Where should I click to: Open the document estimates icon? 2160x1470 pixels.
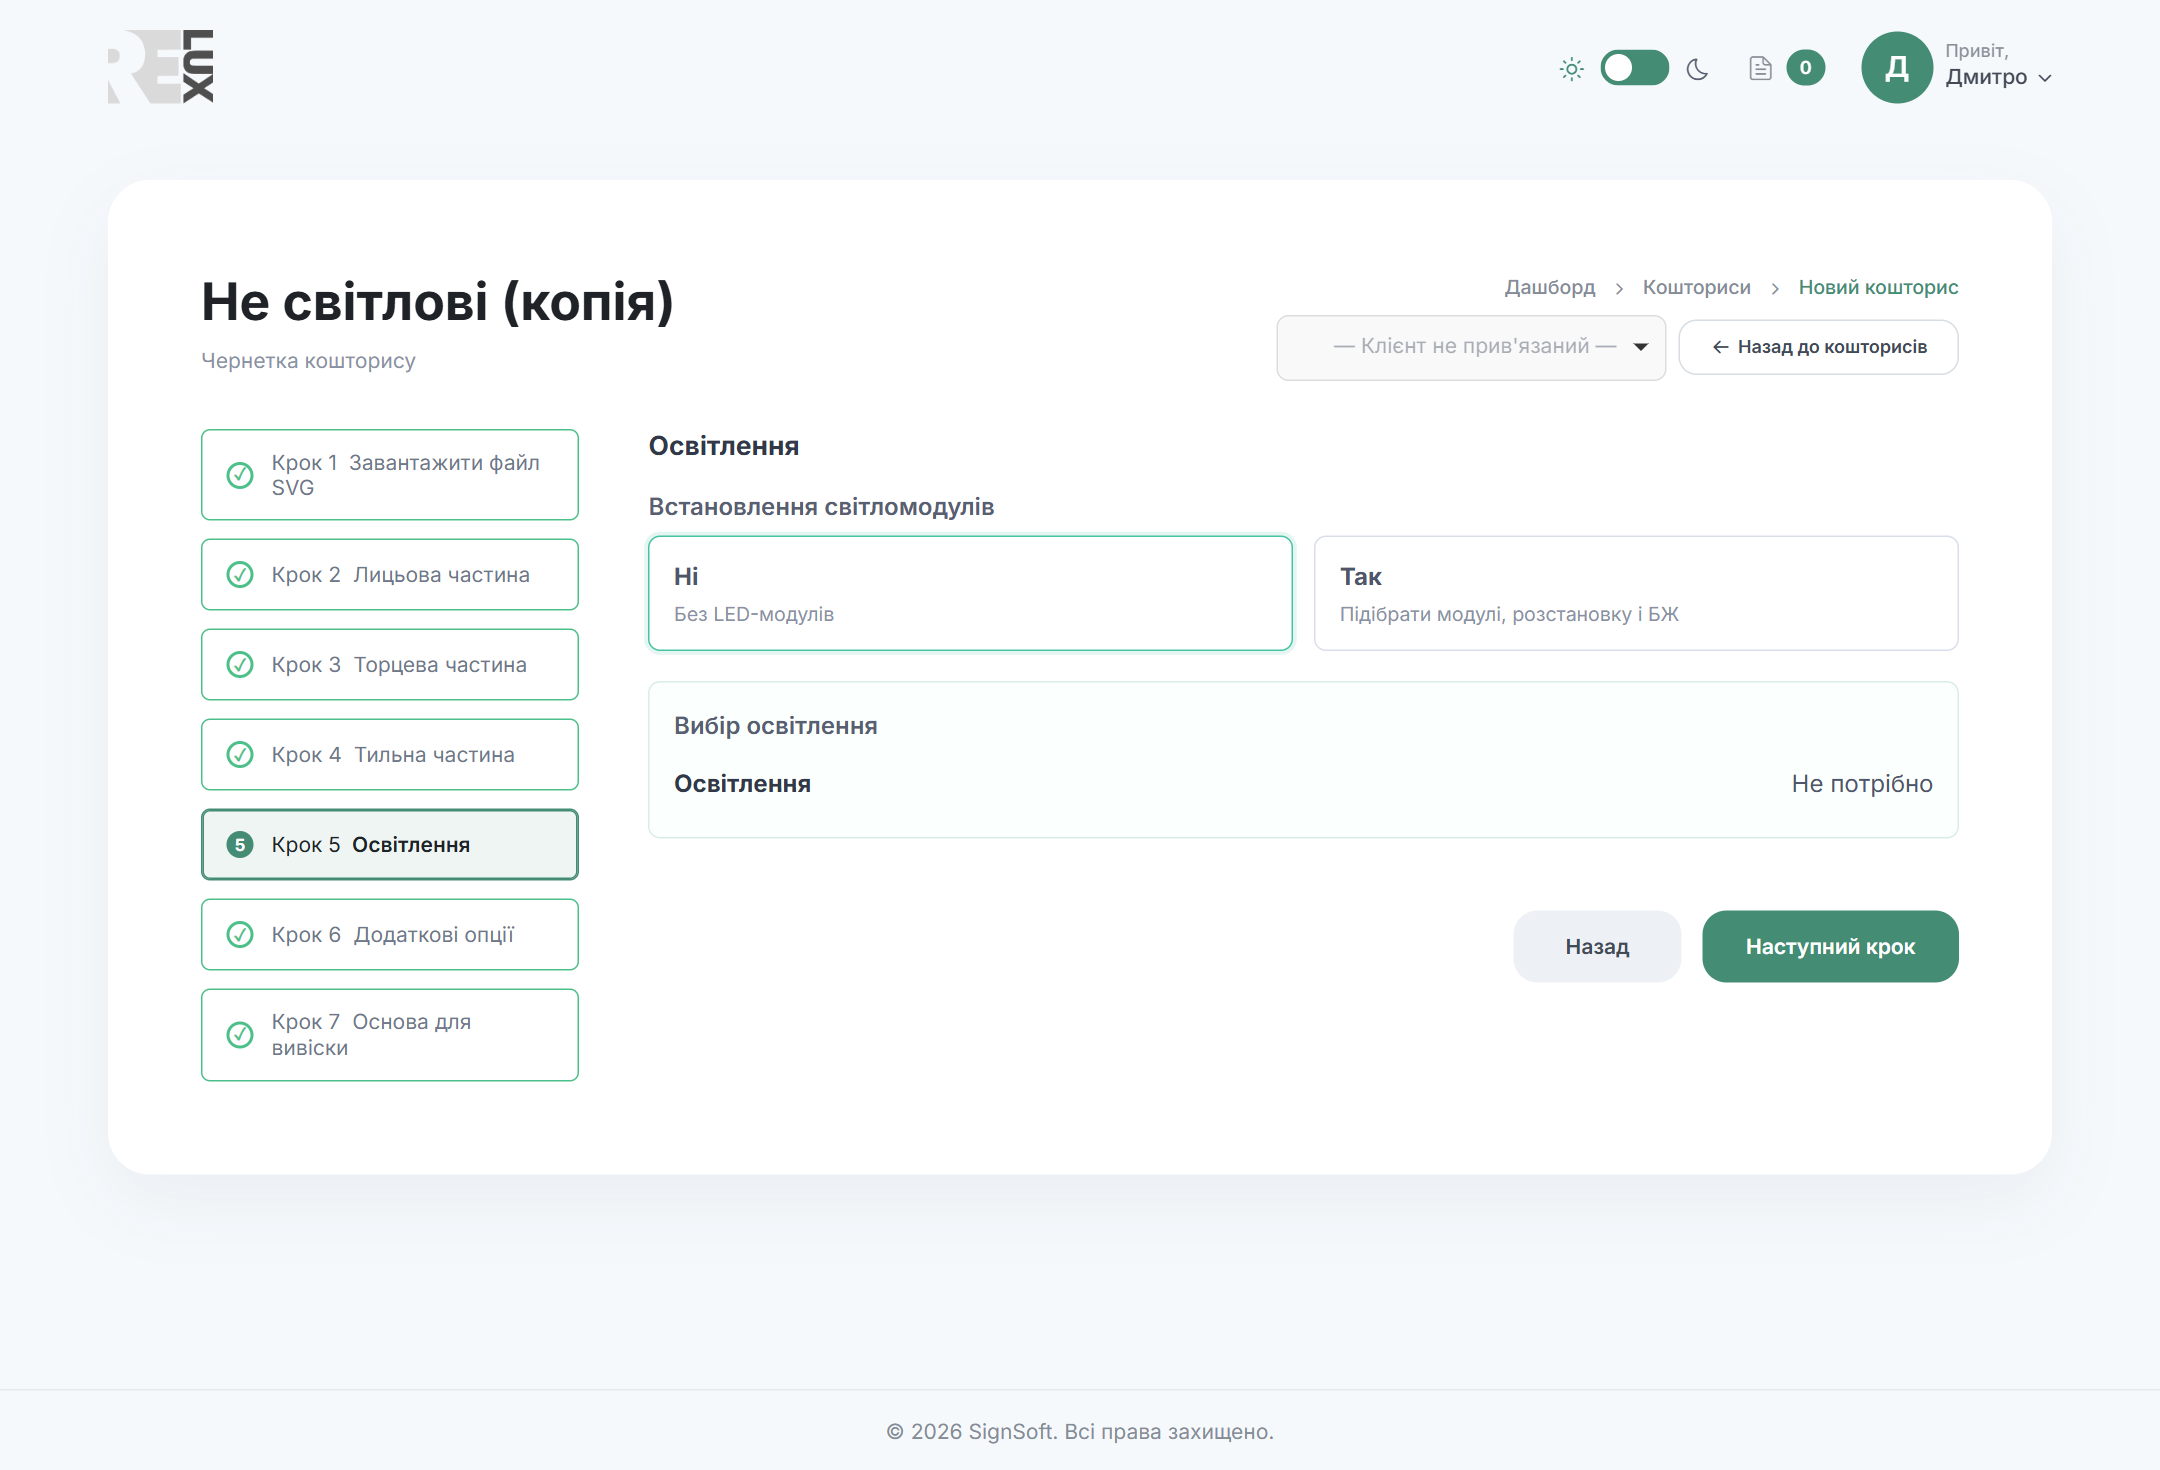pos(1760,68)
